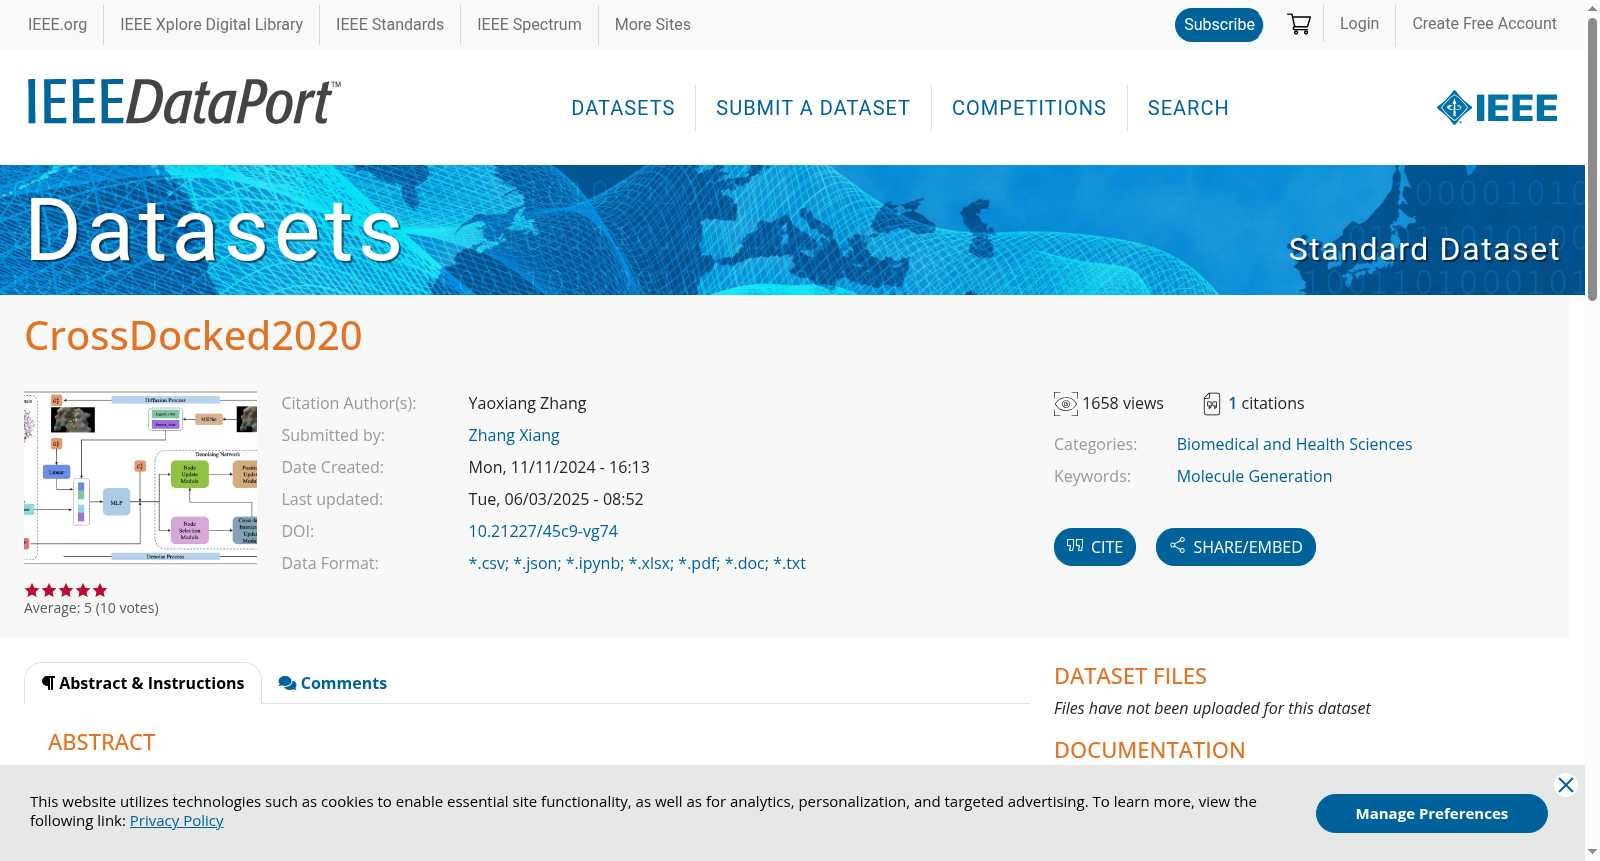Open the SEARCH menu item
1600x861 pixels.
pyautogui.click(x=1188, y=108)
